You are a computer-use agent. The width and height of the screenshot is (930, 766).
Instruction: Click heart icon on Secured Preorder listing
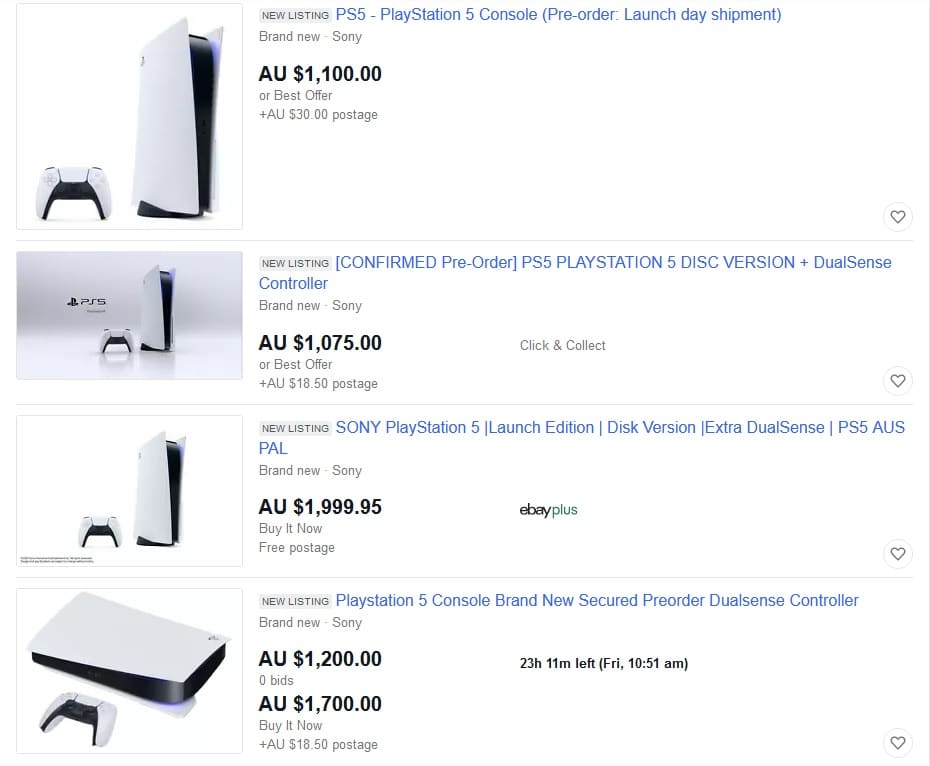click(x=897, y=742)
